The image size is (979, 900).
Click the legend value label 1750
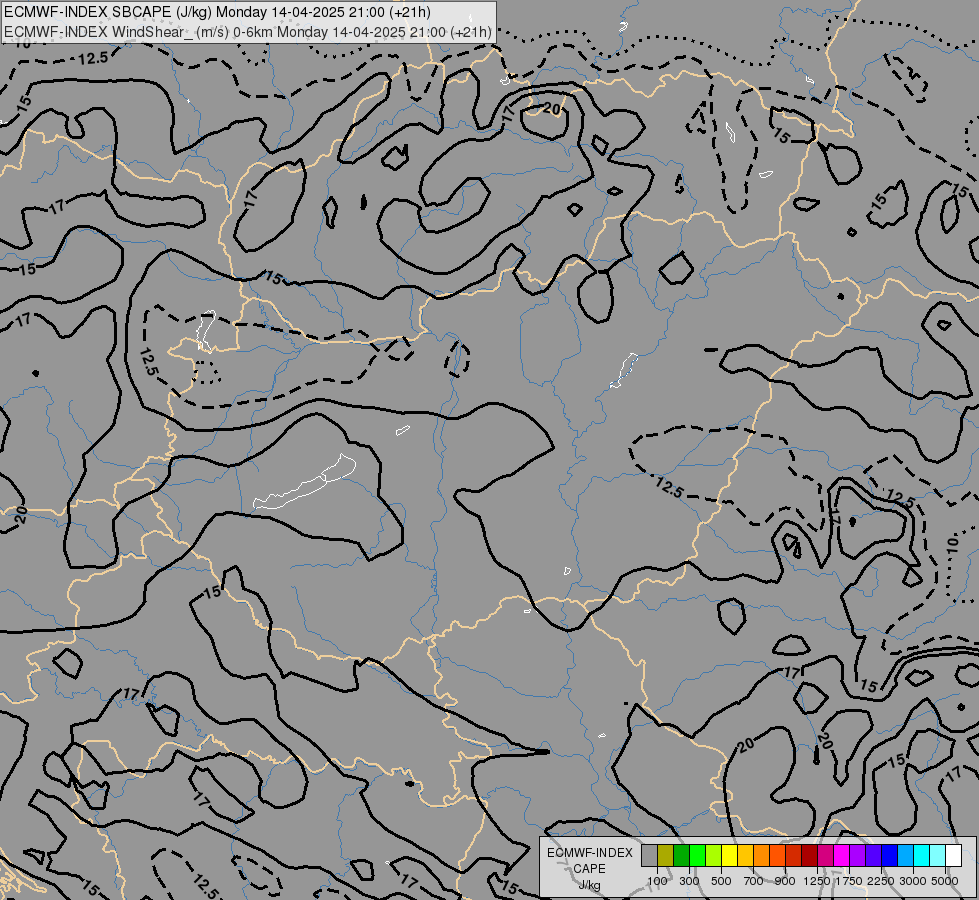[x=849, y=881]
